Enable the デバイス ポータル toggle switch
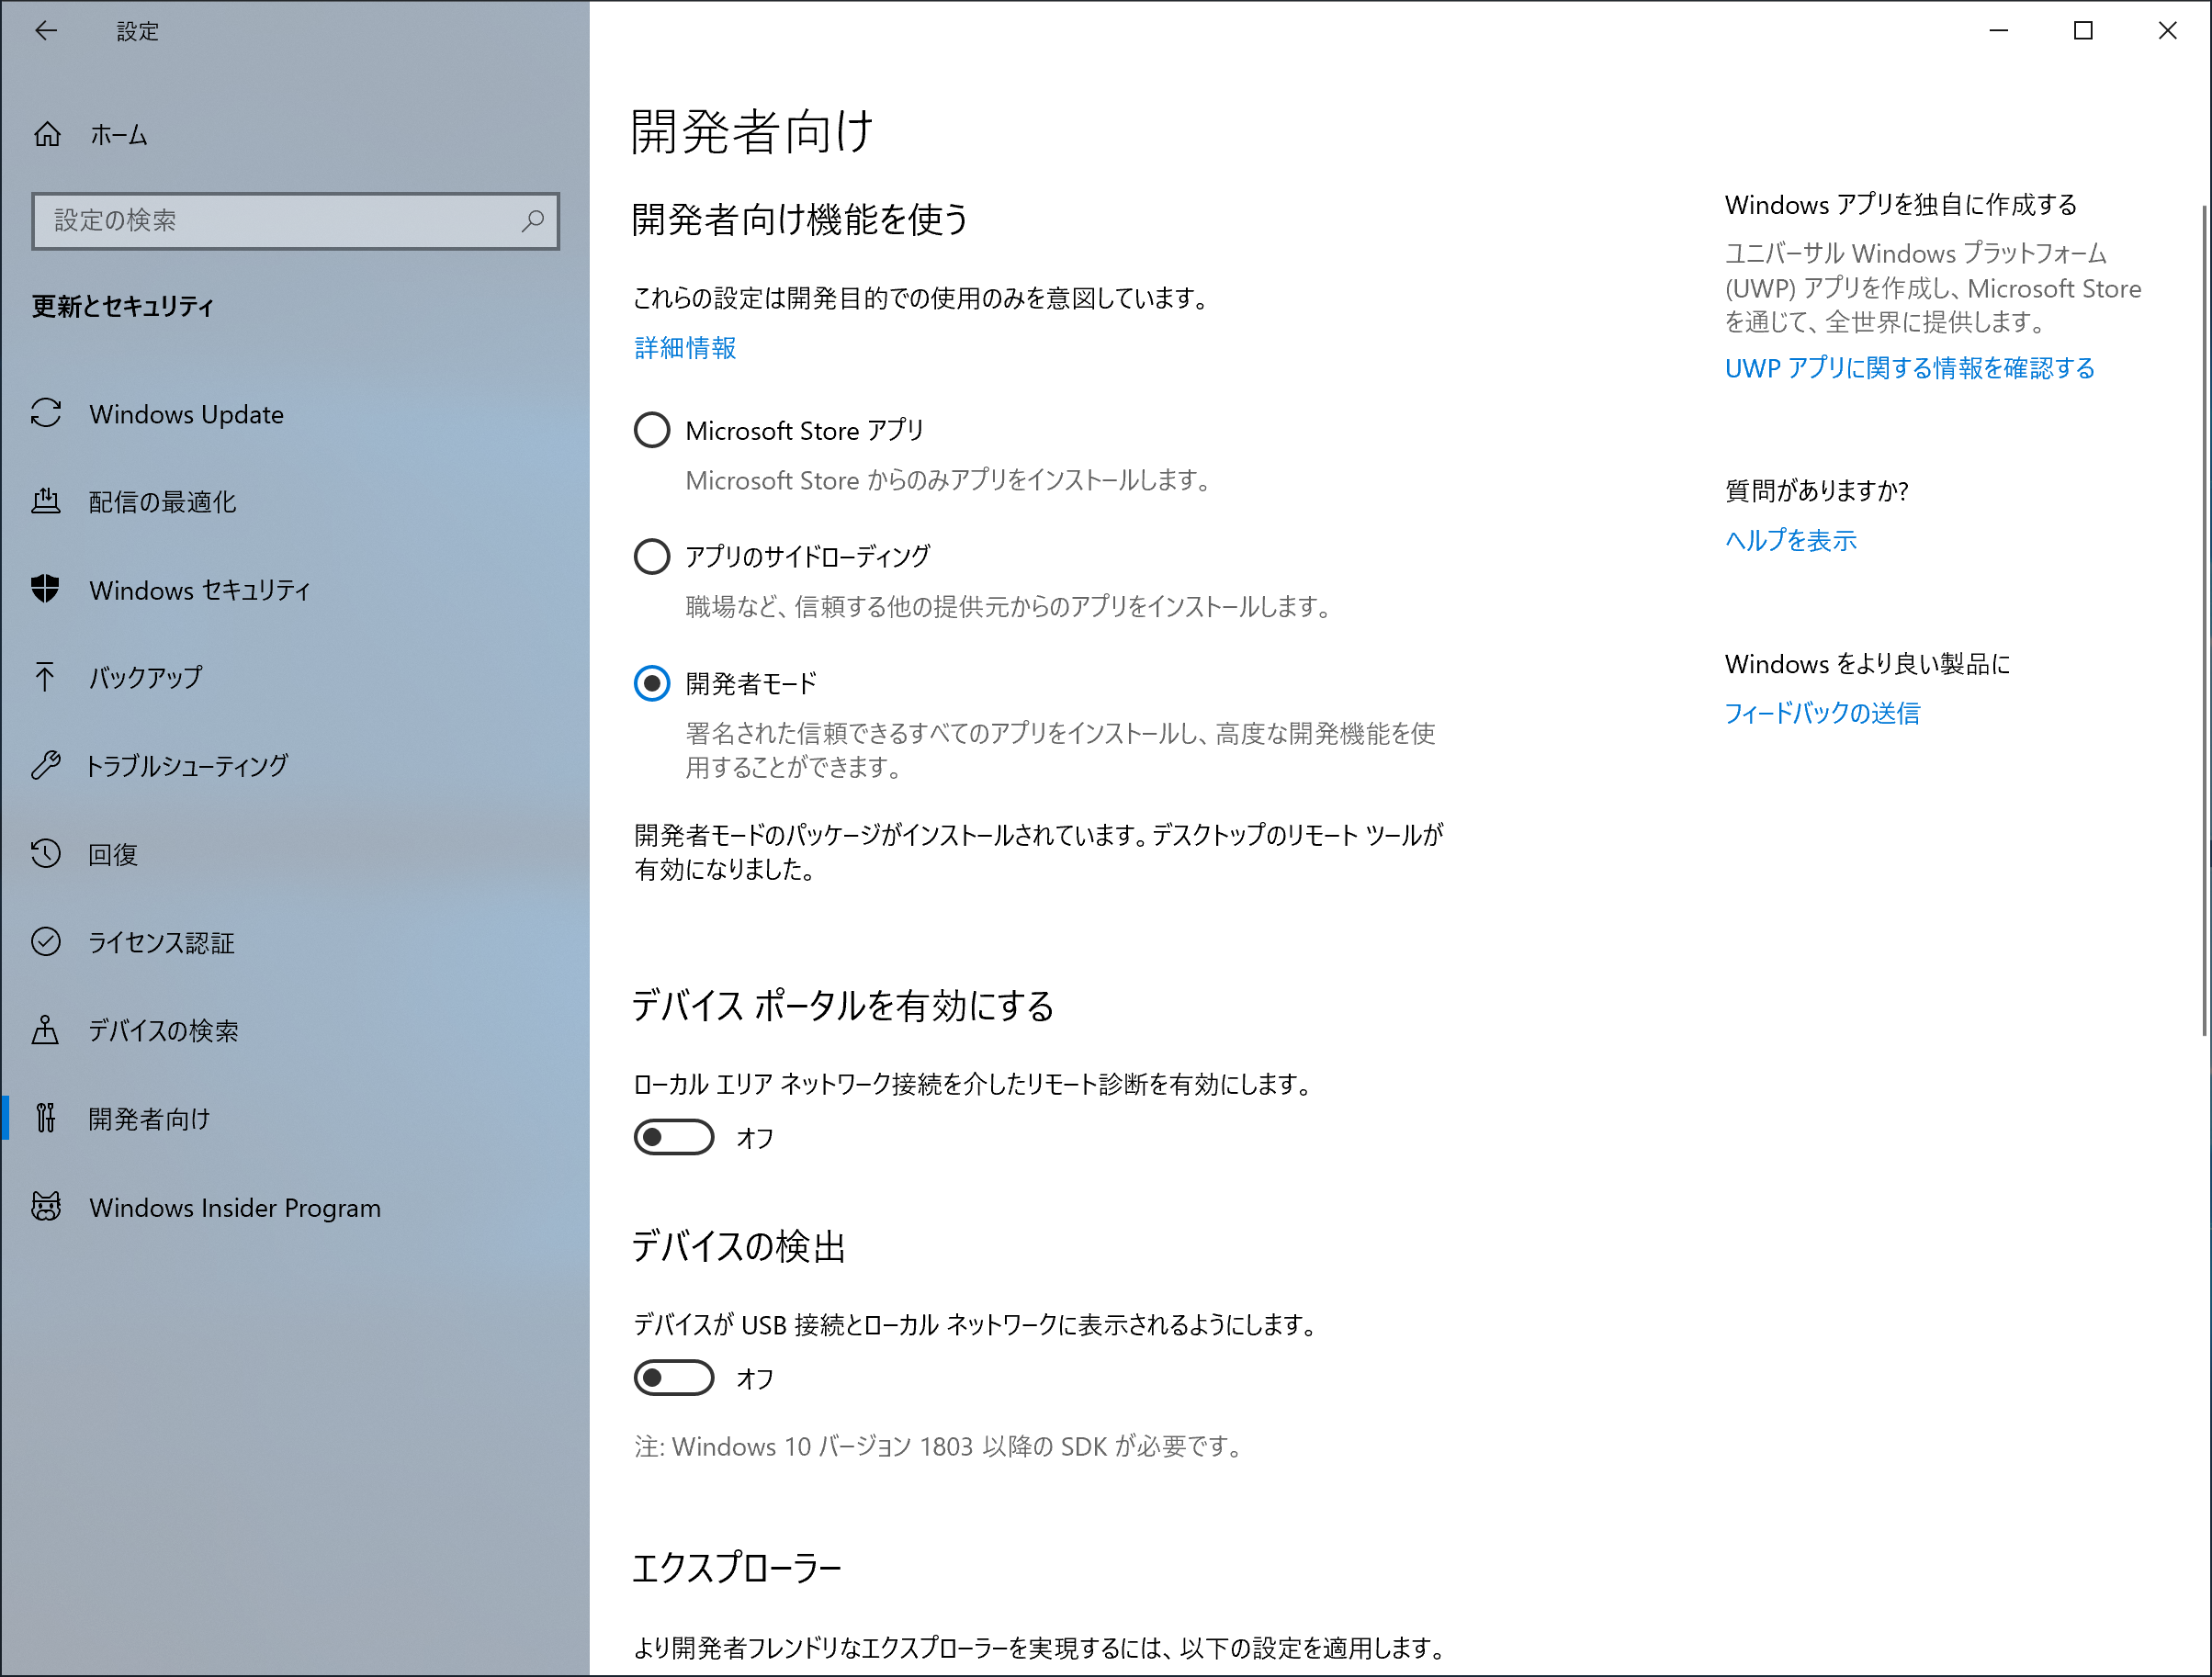The height and width of the screenshot is (1677, 2212). click(674, 1137)
